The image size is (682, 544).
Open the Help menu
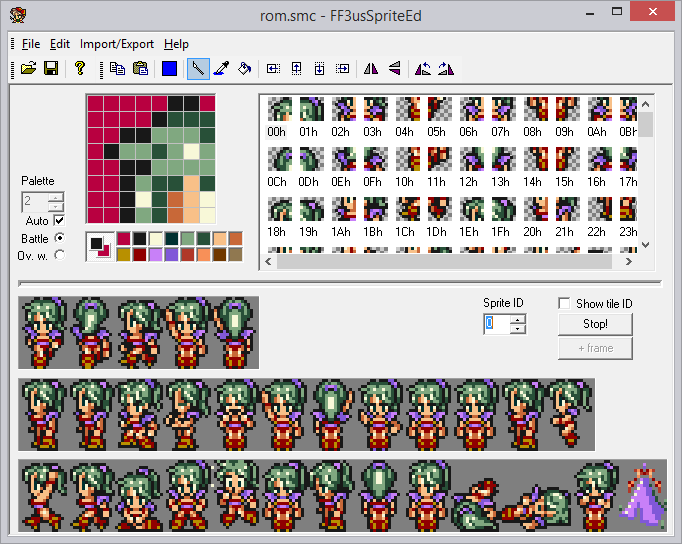176,44
